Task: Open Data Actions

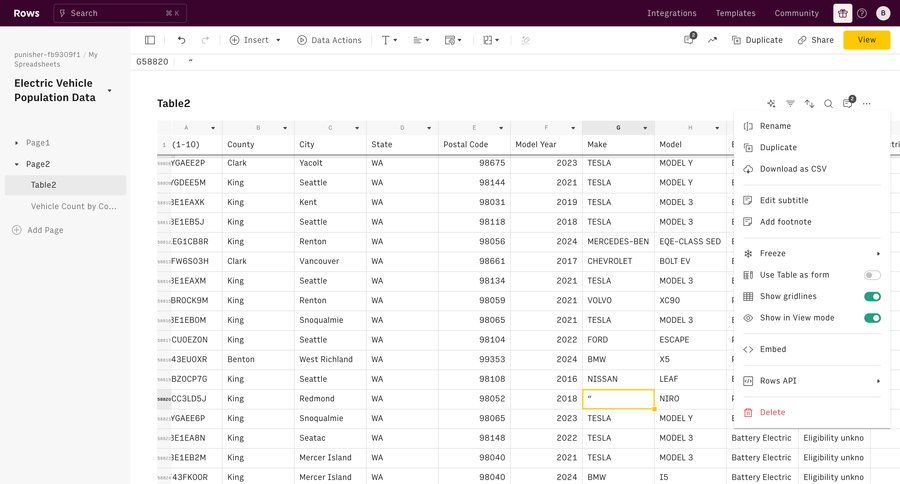Action: 329,40
